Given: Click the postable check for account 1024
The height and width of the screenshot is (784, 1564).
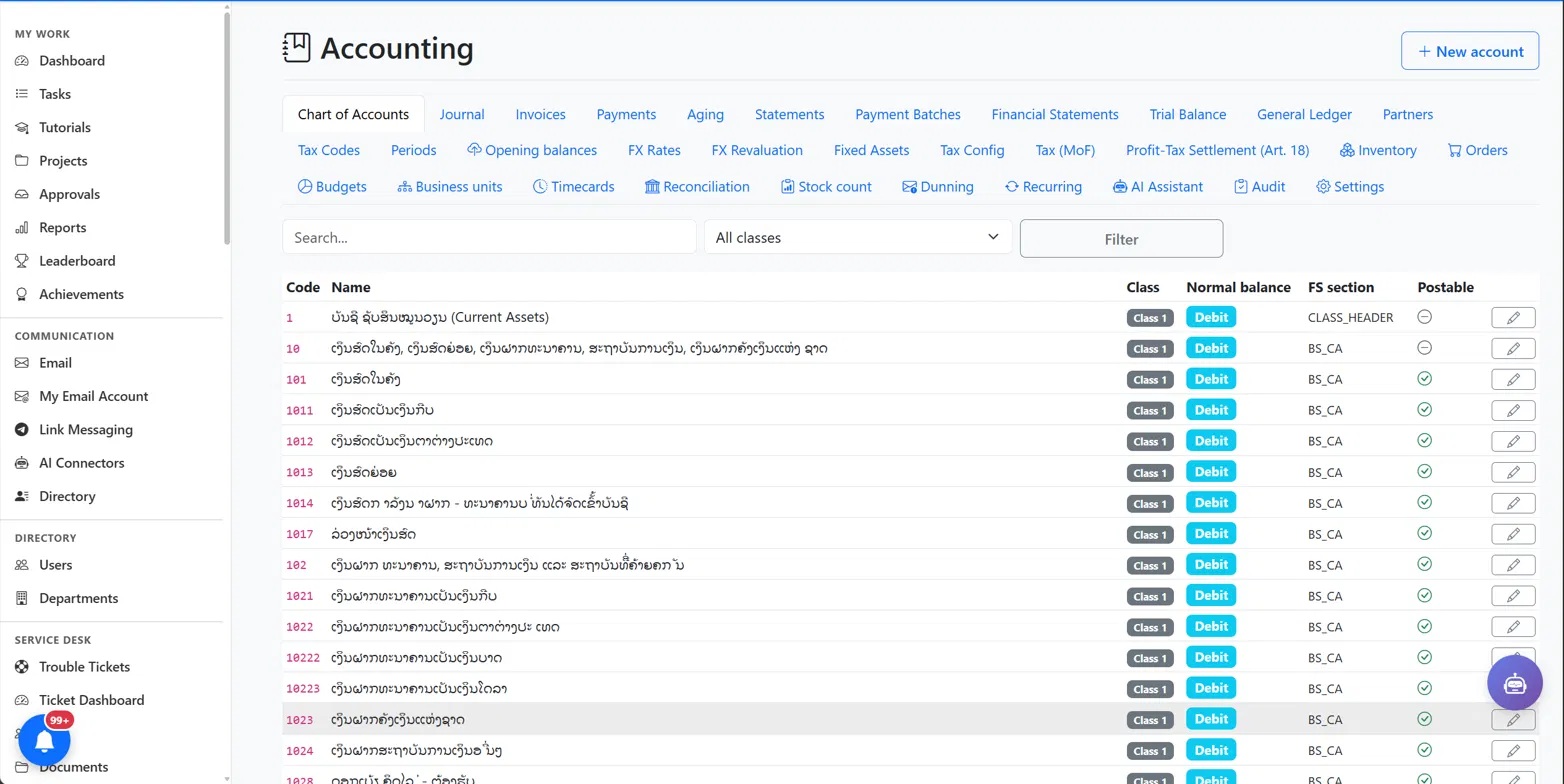Looking at the screenshot, I should coord(1425,751).
